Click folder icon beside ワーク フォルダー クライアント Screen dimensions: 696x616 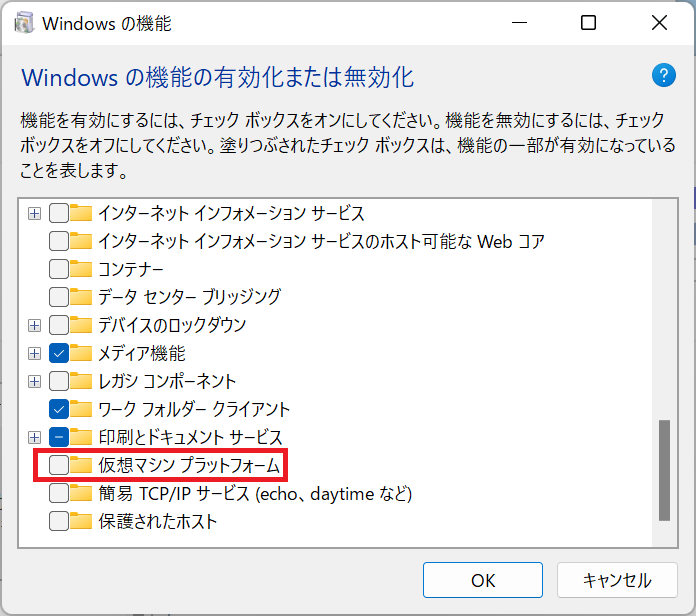pos(81,409)
